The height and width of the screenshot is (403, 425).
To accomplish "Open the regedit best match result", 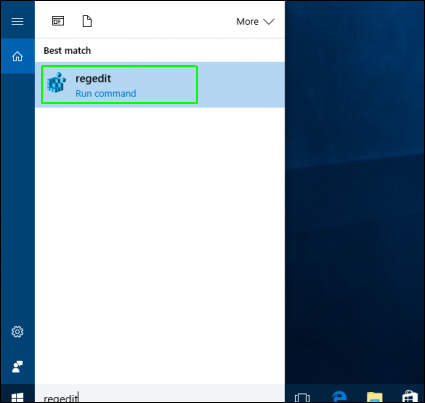I will pyautogui.click(x=160, y=85).
